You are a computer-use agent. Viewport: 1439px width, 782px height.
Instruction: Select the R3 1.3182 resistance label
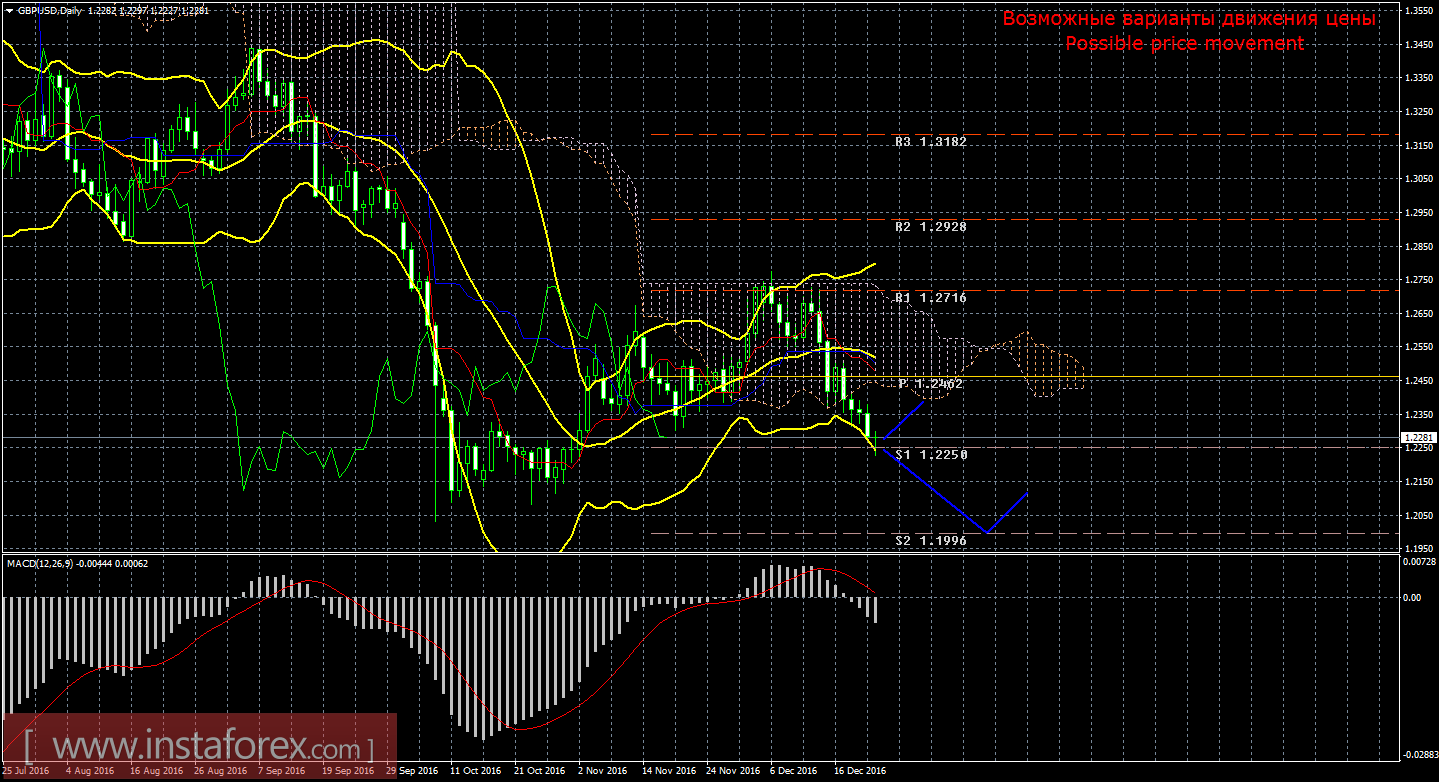click(931, 143)
